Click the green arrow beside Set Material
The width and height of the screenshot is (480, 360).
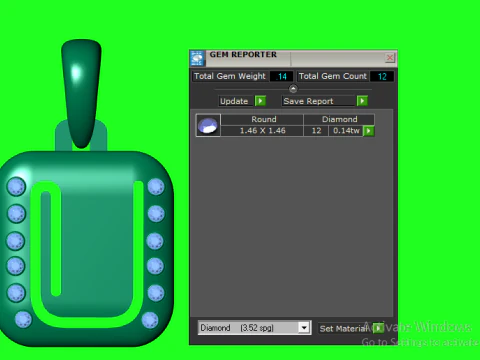(x=378, y=328)
